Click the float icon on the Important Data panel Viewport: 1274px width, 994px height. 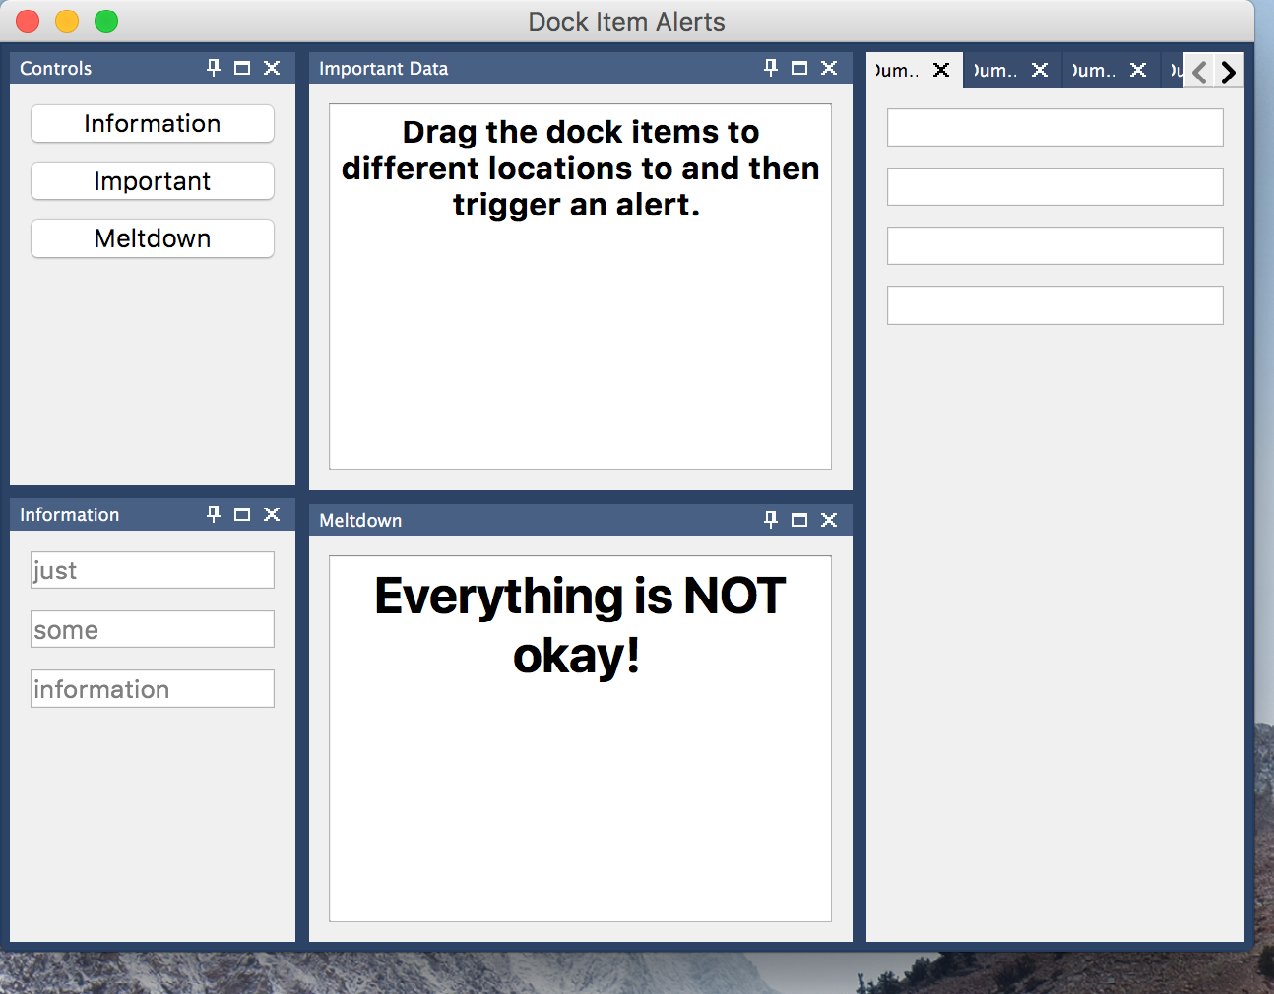798,68
